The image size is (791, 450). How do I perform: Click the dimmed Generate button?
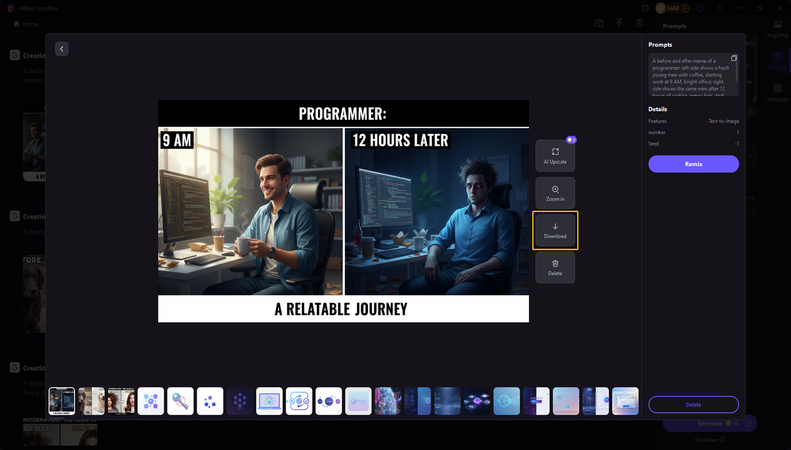pyautogui.click(x=710, y=423)
